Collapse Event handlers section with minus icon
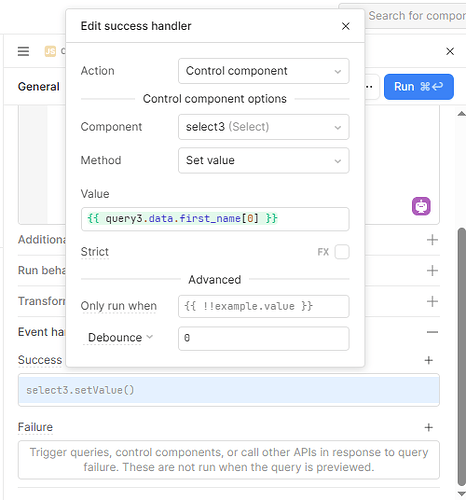Viewport: 466px width, 500px height. tap(432, 332)
